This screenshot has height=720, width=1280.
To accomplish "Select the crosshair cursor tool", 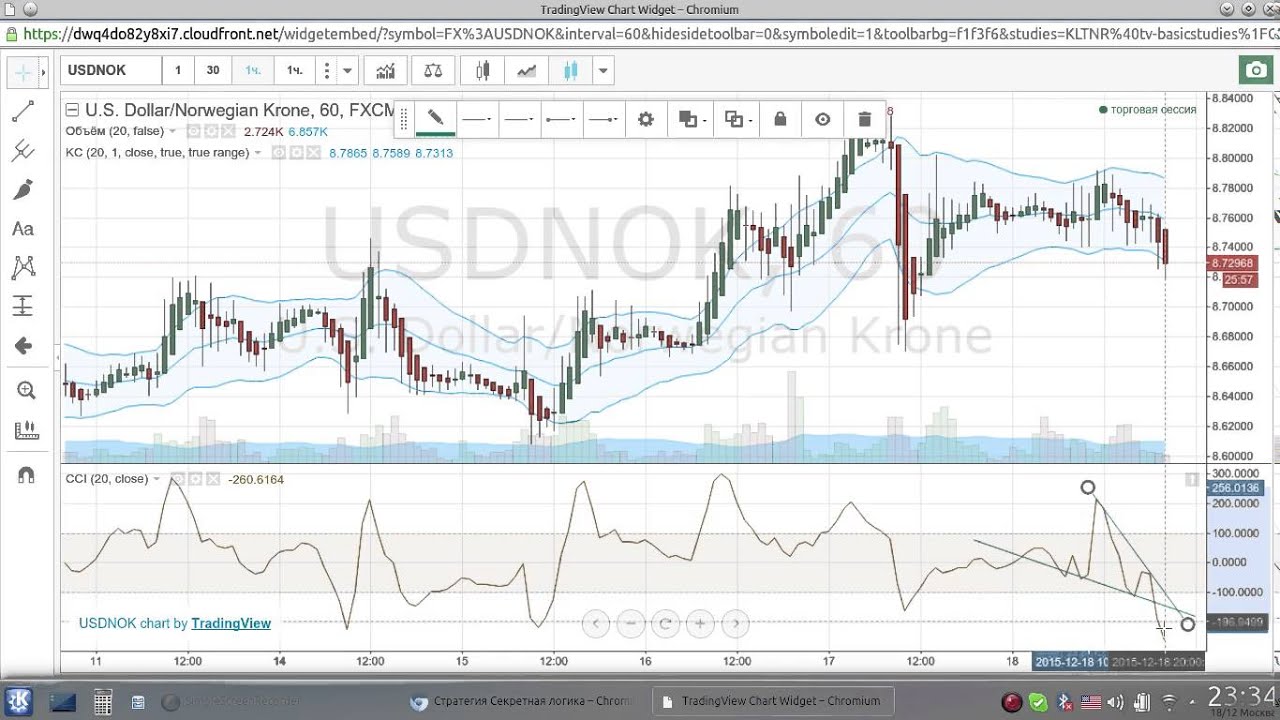I will (22, 72).
